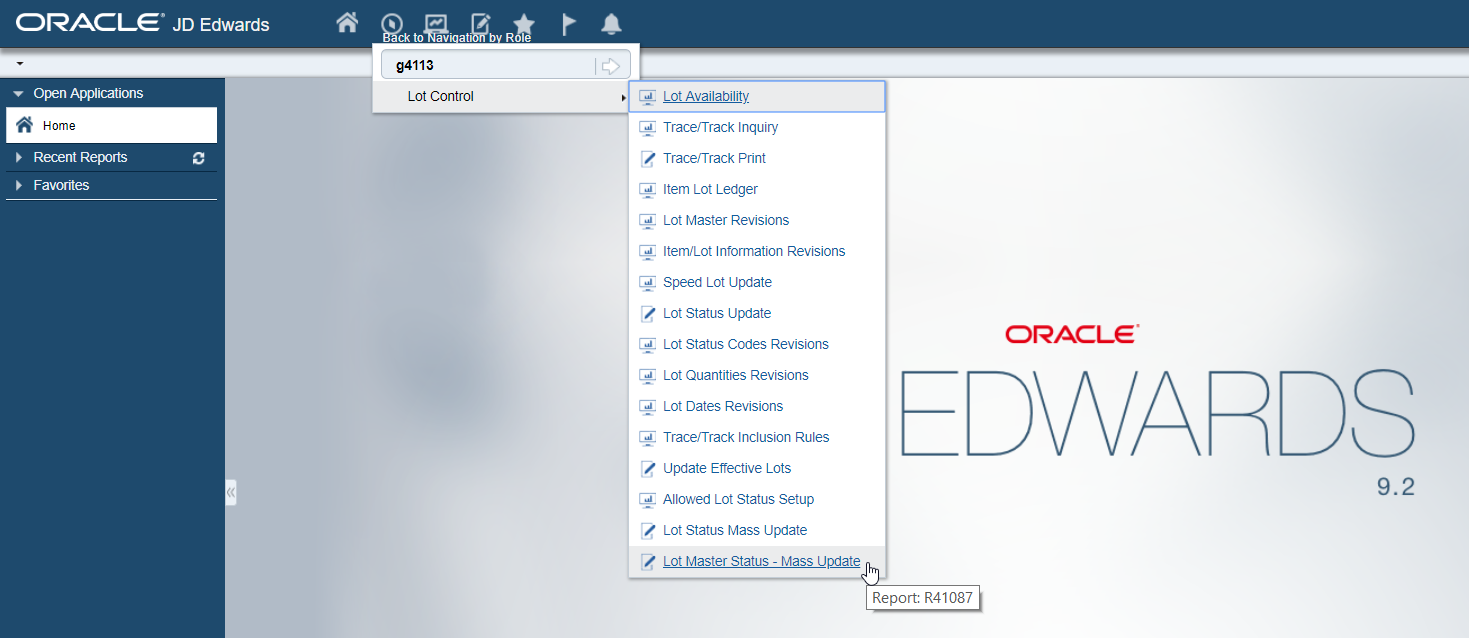Open the Favorites star icon
Screen dimensions: 1469x638
click(524, 23)
